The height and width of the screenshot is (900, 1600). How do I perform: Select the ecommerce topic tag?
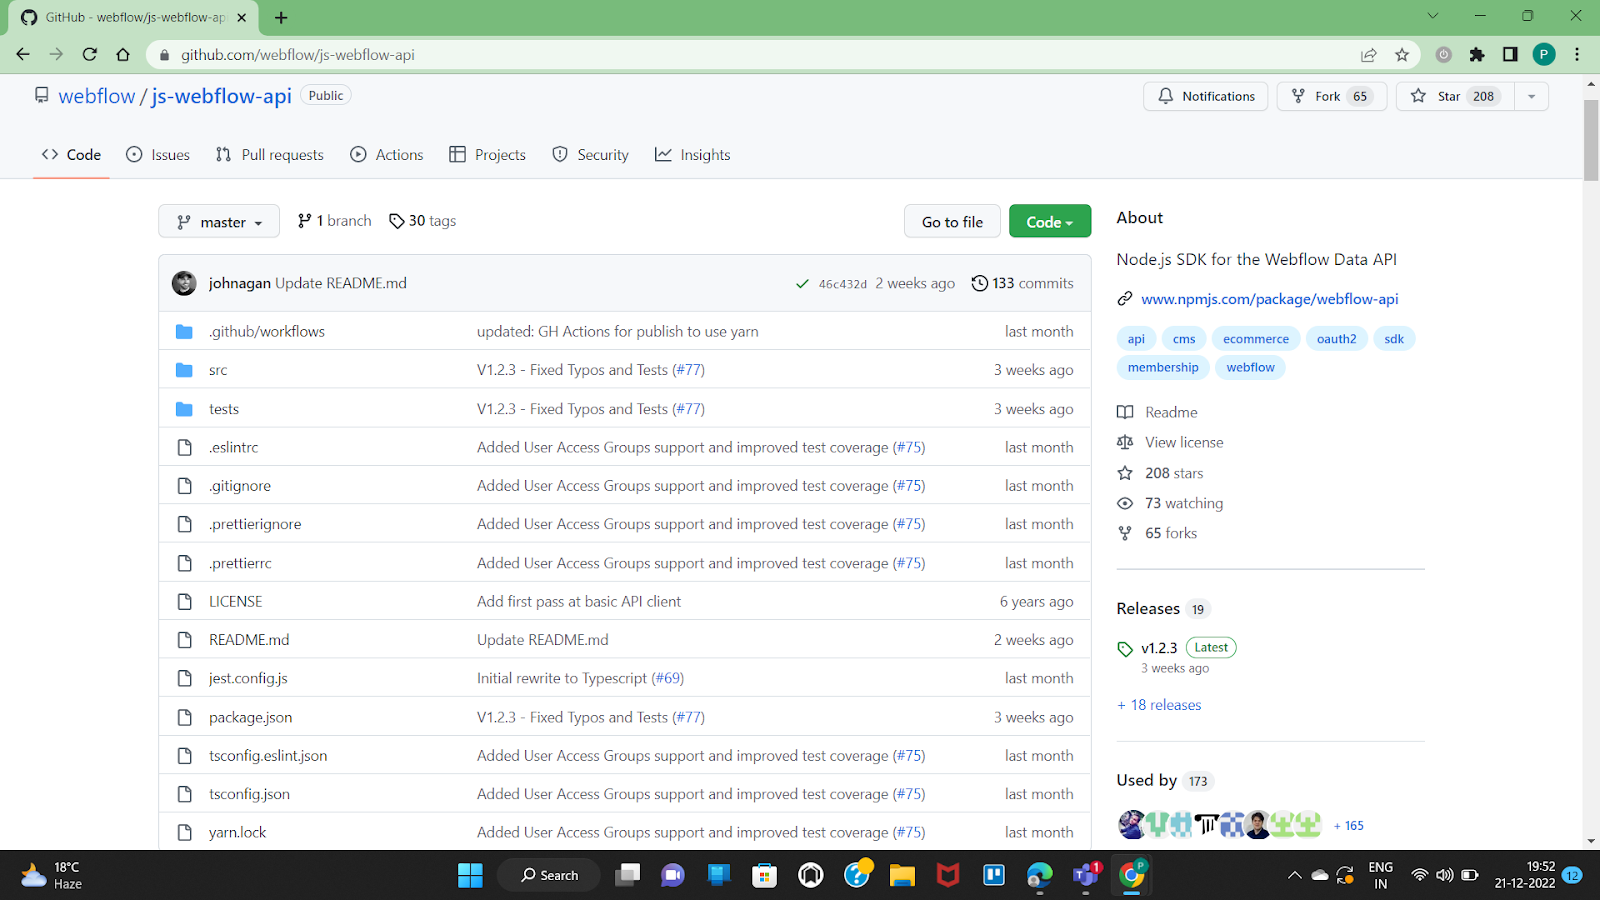[1256, 339]
